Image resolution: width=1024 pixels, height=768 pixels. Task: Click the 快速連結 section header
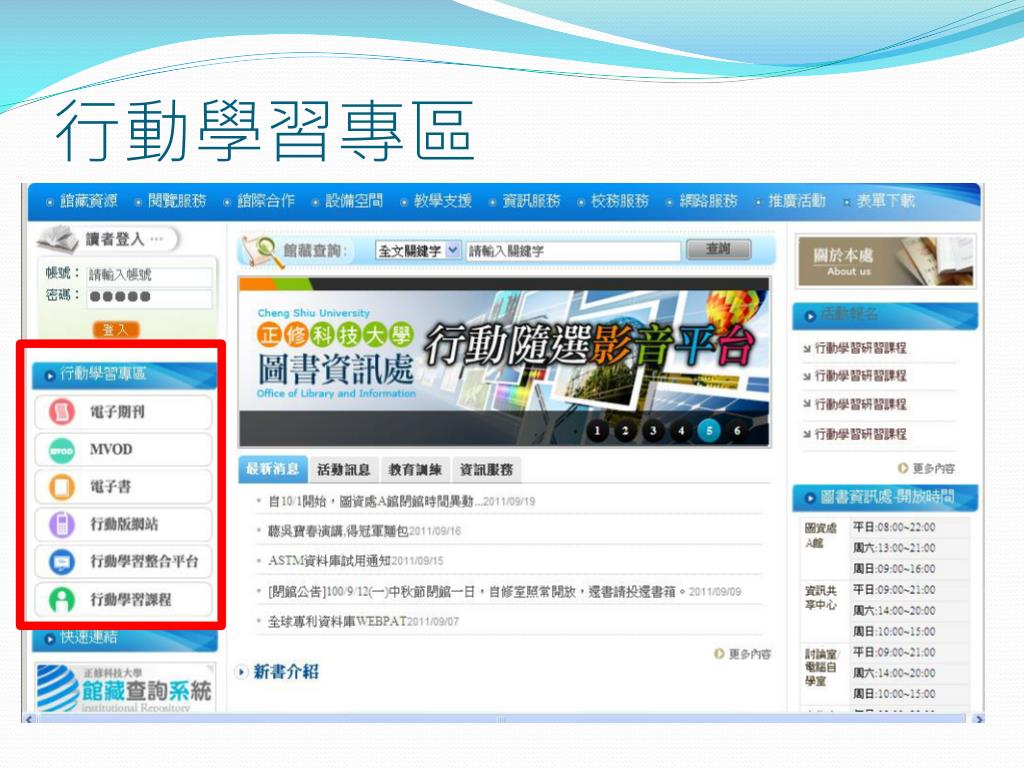pos(124,638)
